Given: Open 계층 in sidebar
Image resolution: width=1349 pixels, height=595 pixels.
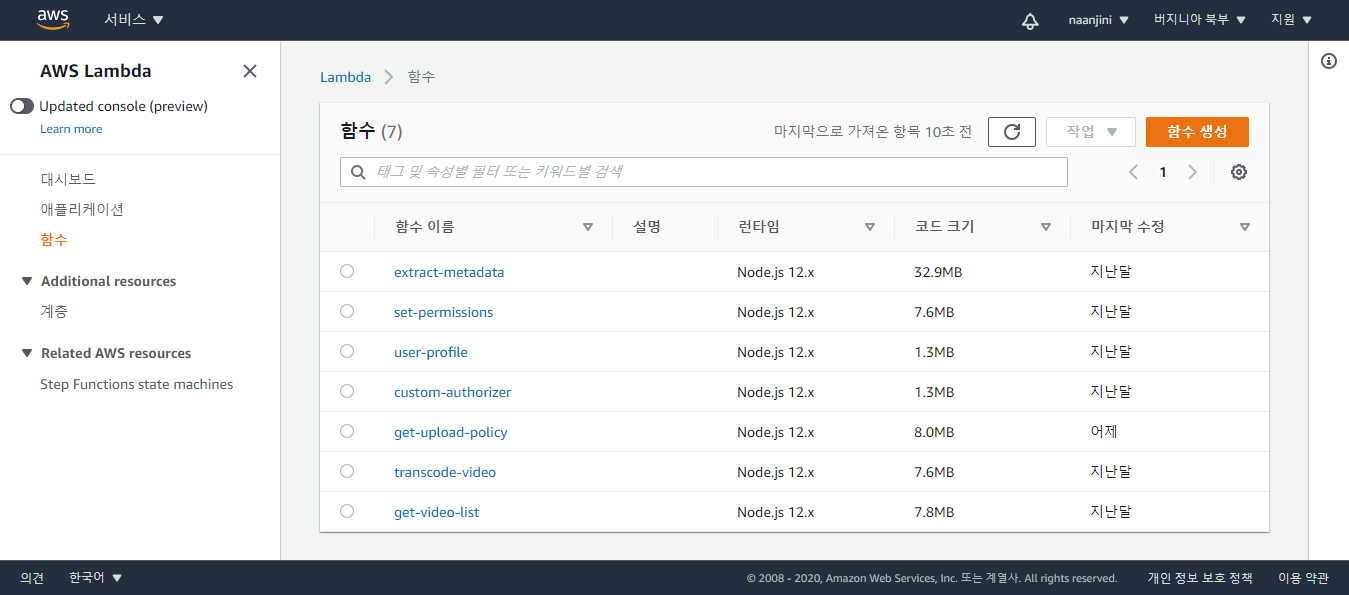Looking at the screenshot, I should 54,312.
